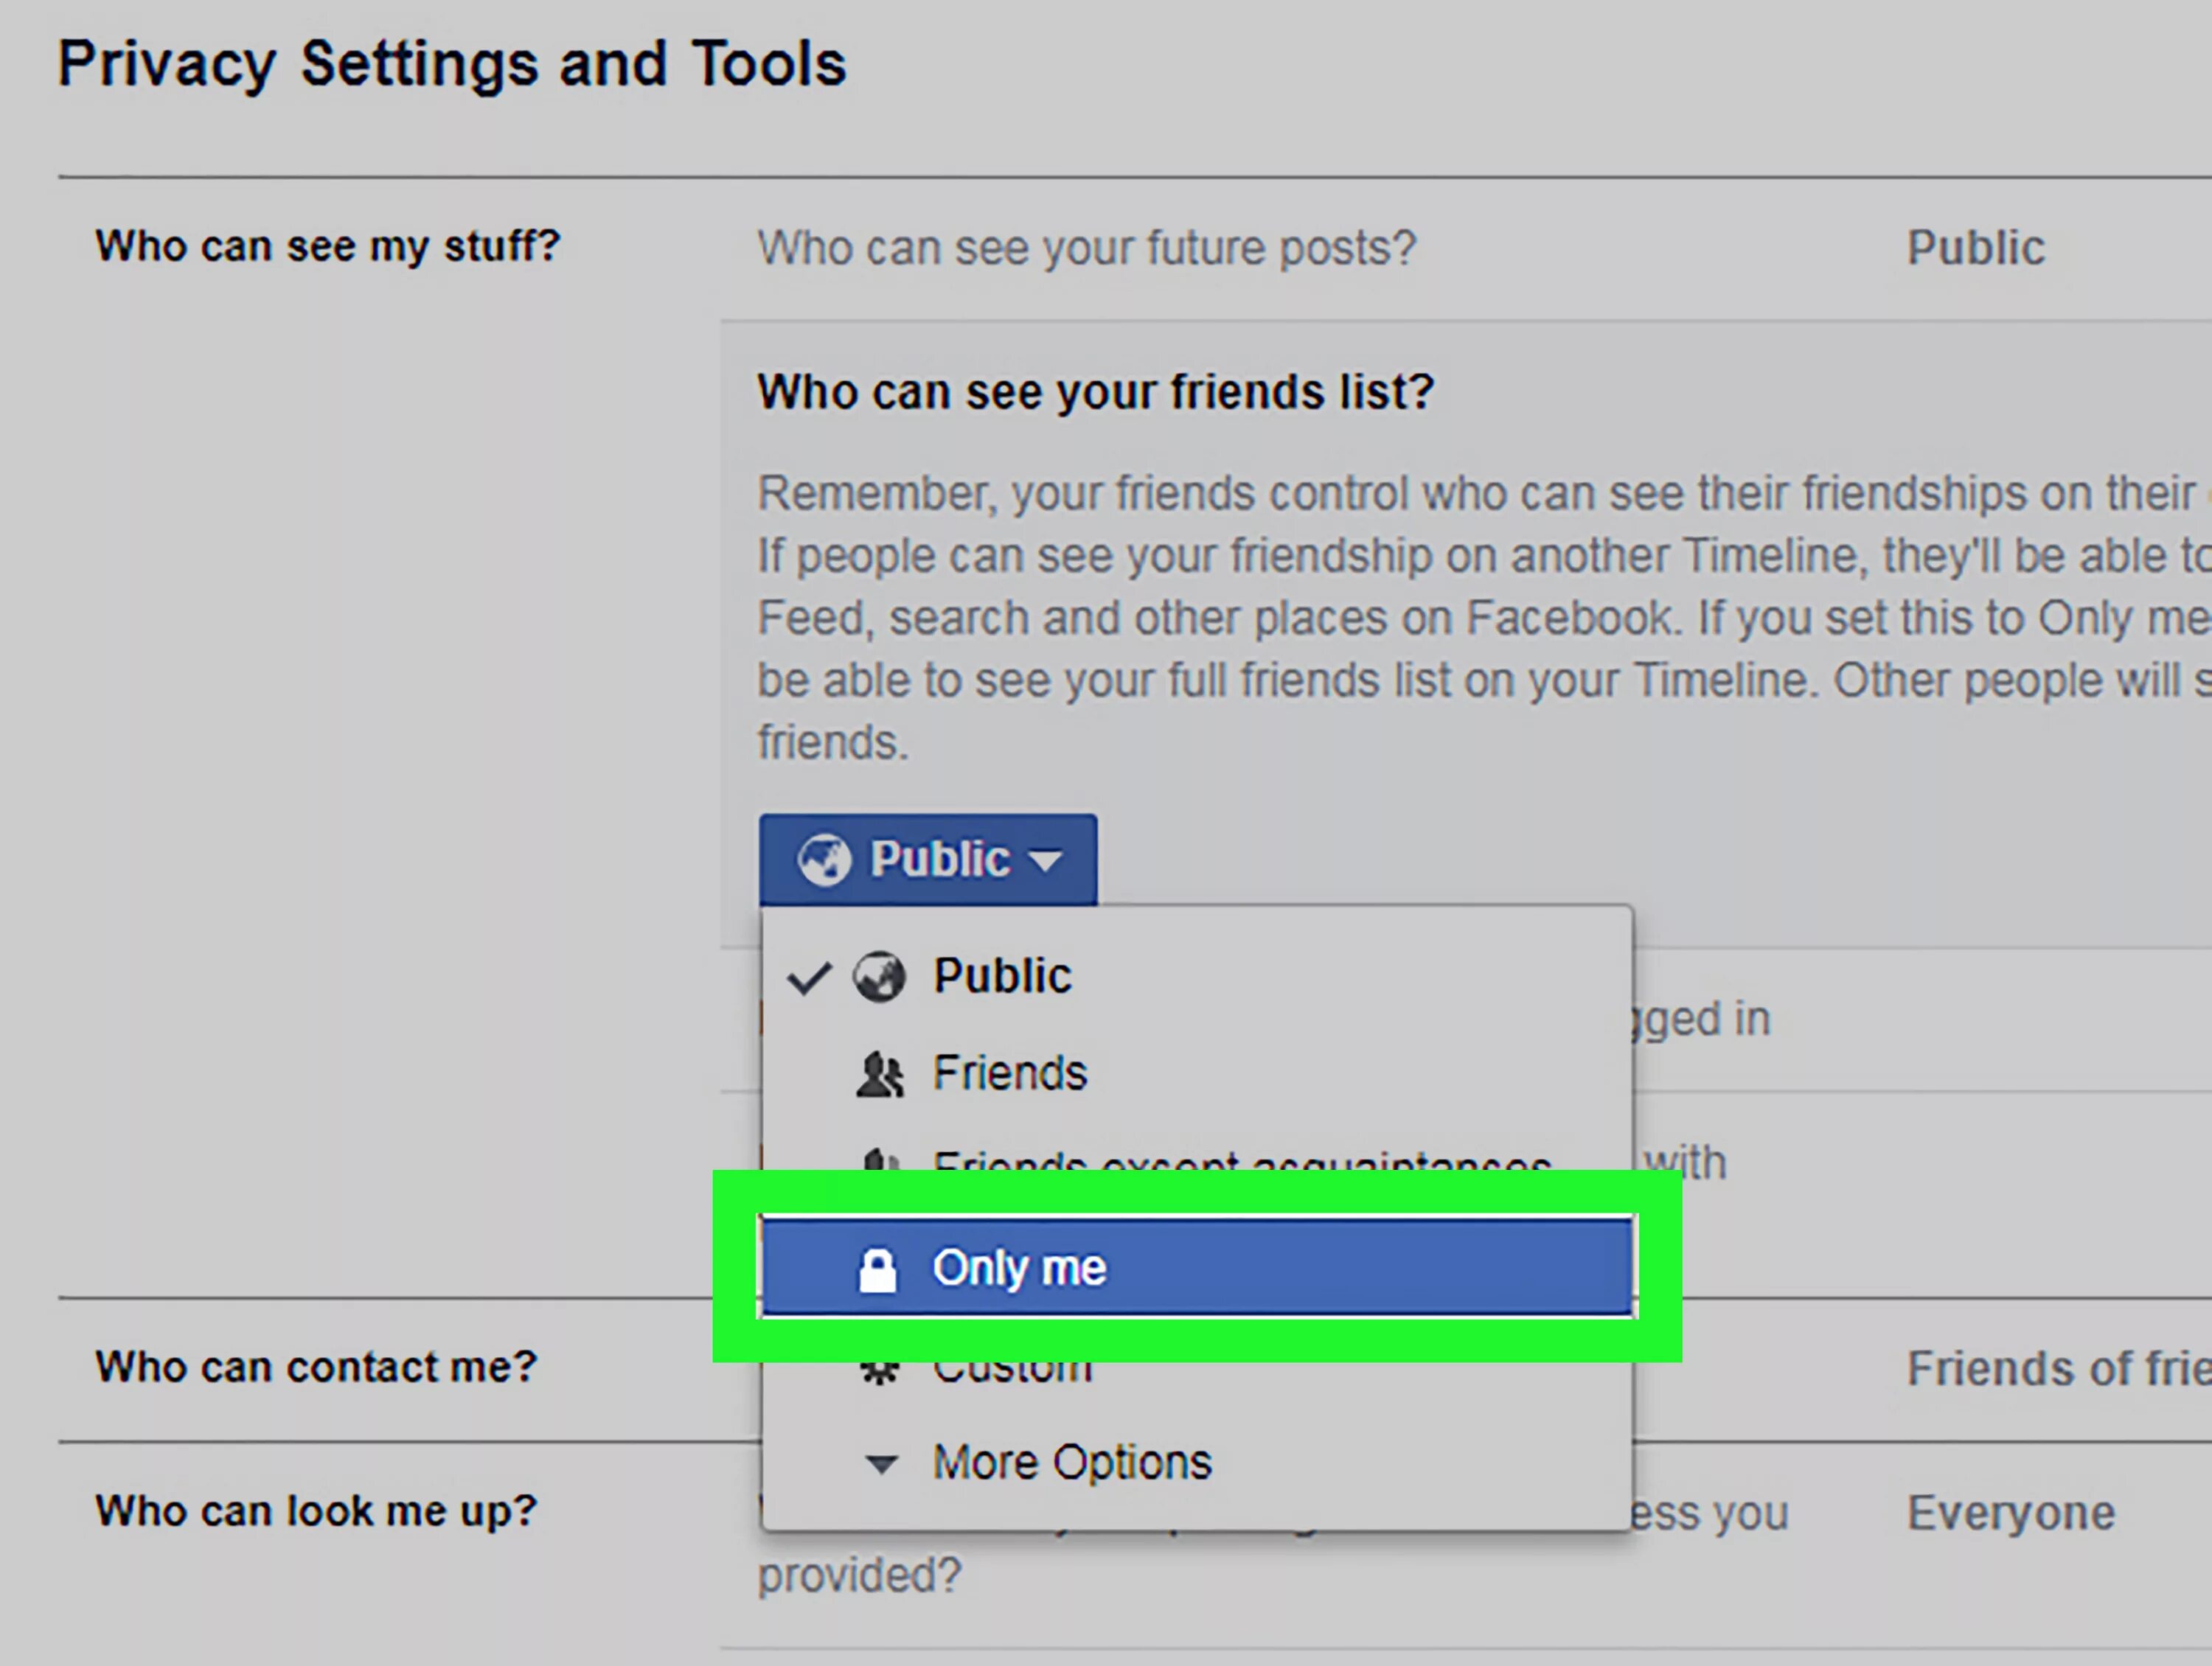The image size is (2212, 1666).
Task: Click the Public value for future posts
Action: [1976, 248]
